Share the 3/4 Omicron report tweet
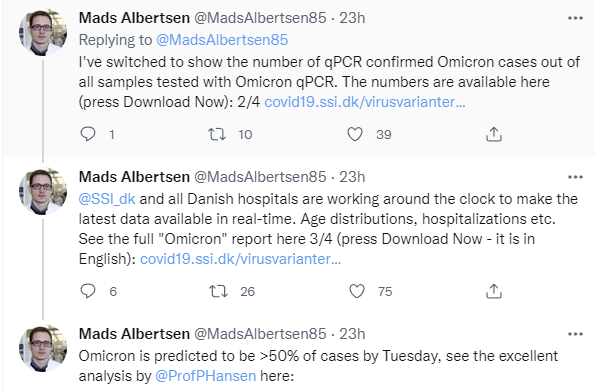Screen dimensions: 595x391 click(494, 291)
